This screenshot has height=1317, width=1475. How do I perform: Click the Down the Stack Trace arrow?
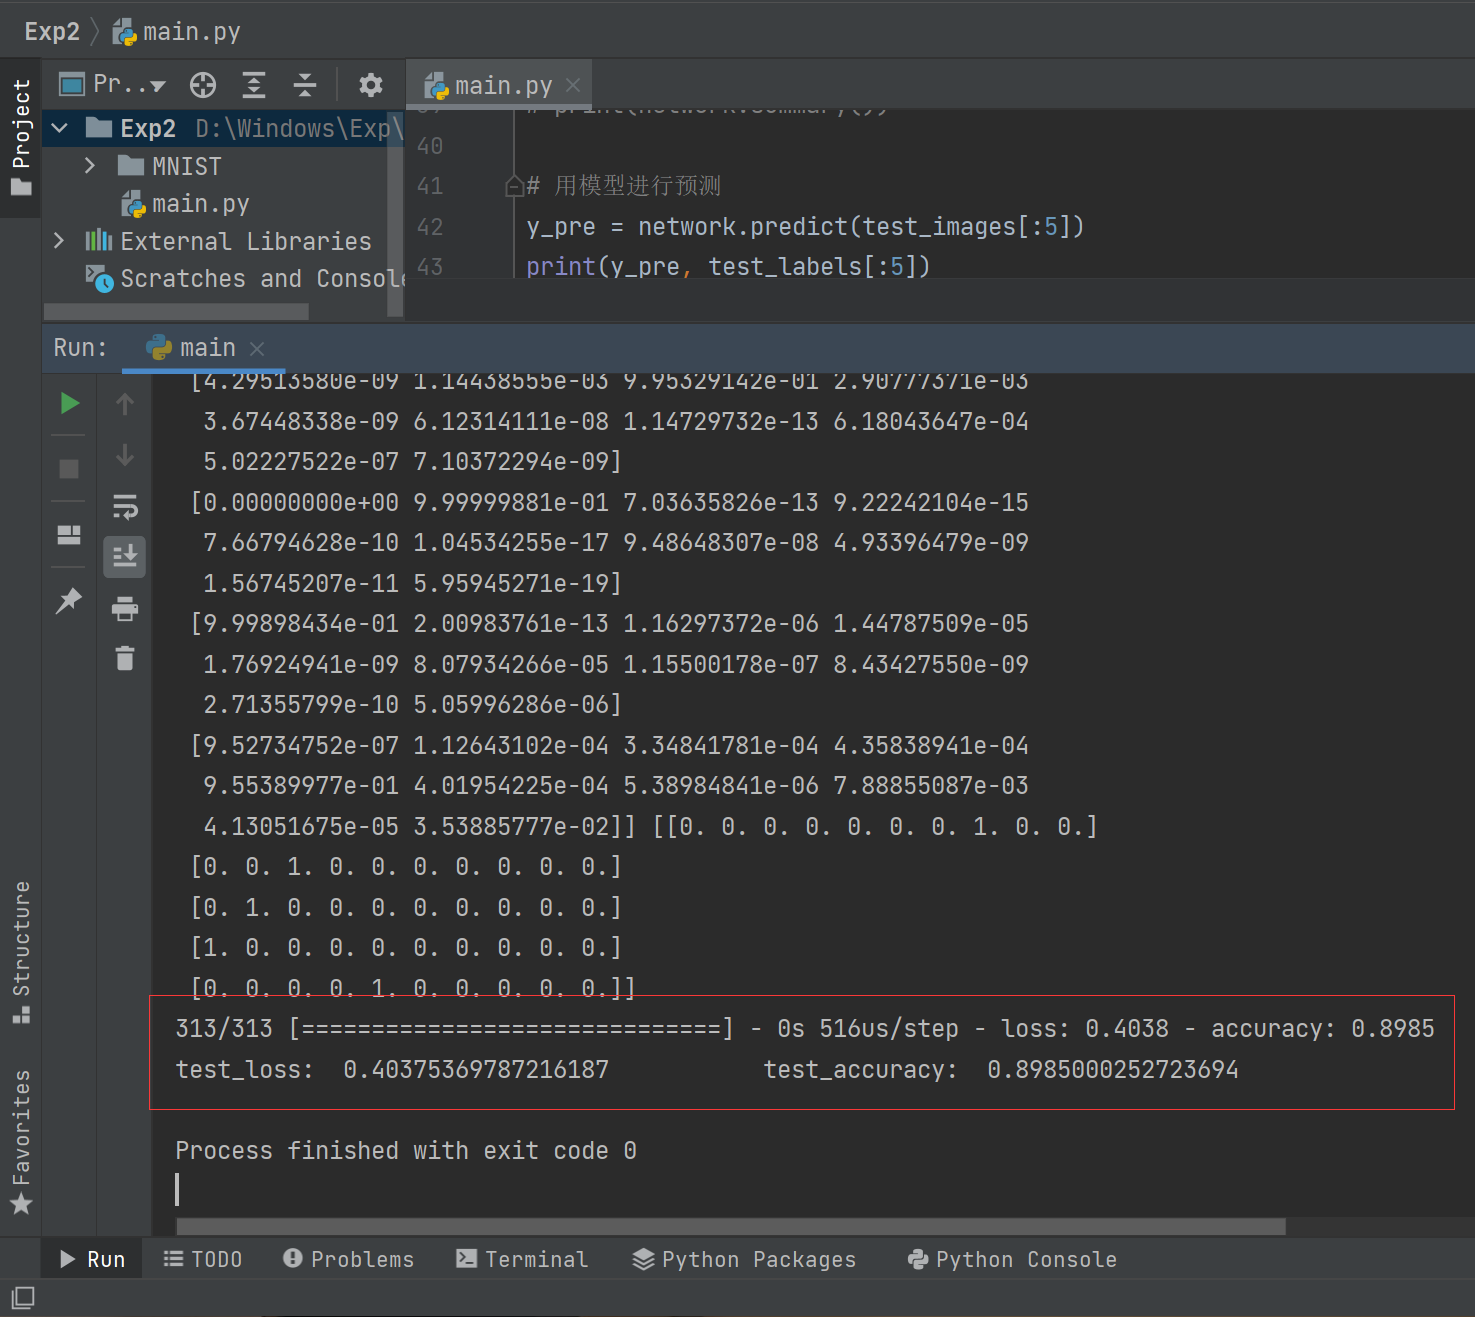click(x=125, y=456)
